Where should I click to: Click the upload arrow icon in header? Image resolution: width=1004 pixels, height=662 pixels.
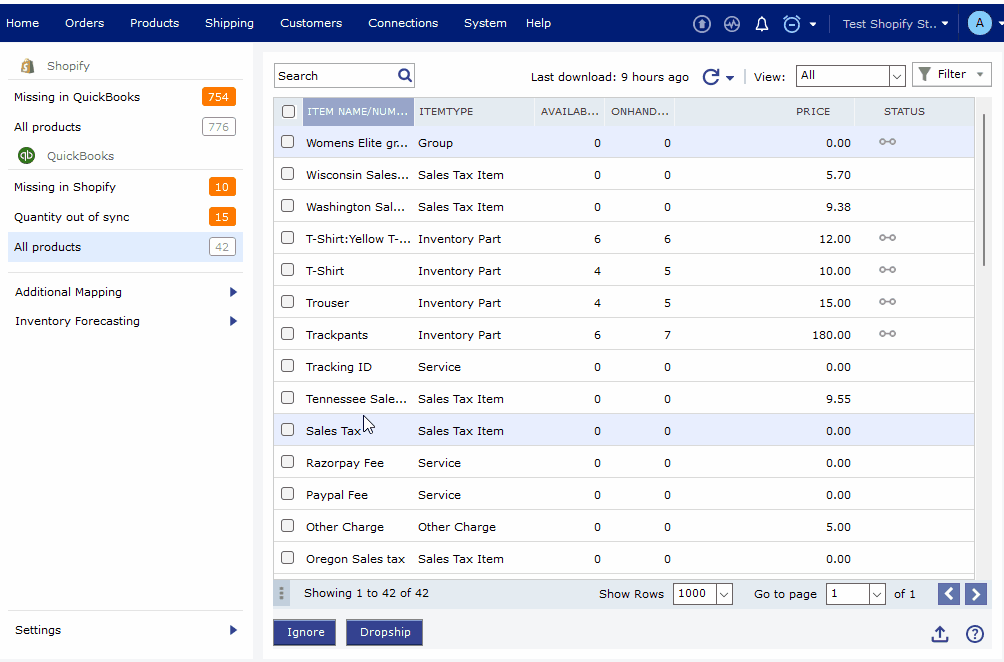(702, 24)
